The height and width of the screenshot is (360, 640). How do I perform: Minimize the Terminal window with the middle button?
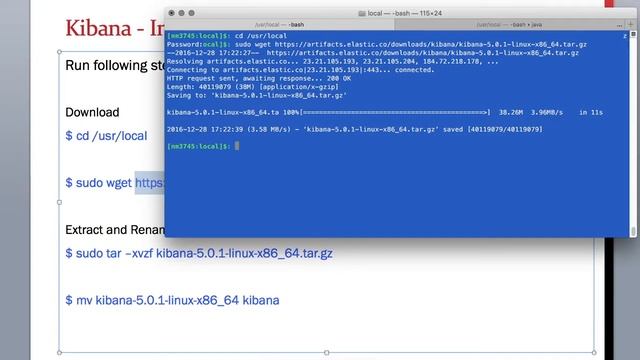pos(181,13)
